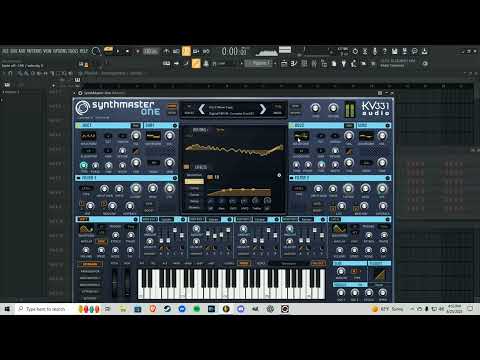Toggle the LFO2 power button

[x=388, y=219]
